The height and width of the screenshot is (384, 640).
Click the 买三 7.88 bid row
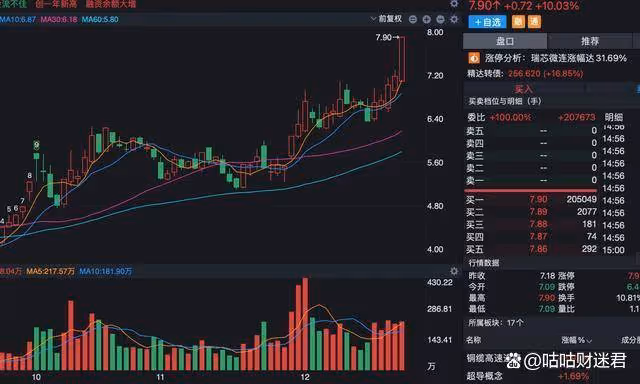(x=531, y=224)
